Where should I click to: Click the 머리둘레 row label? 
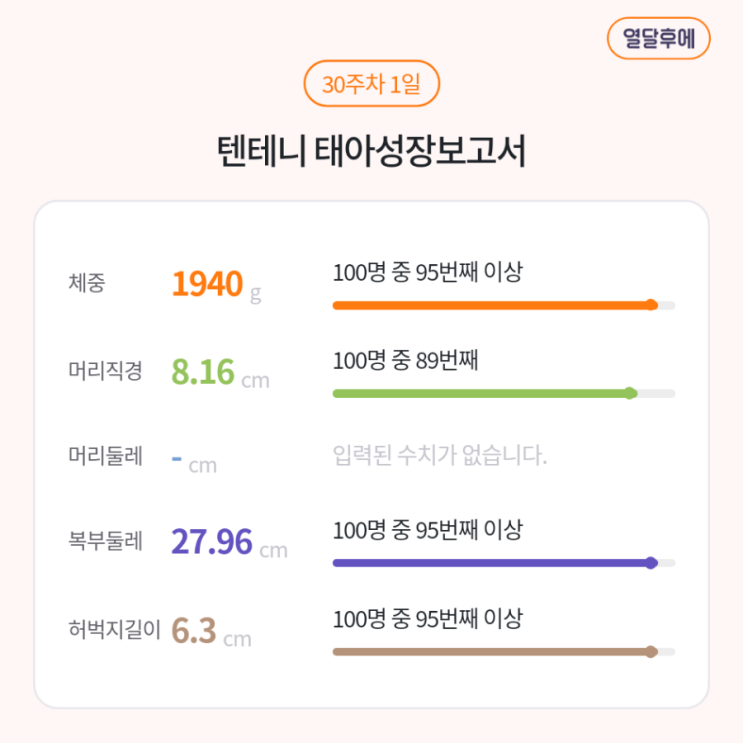(x=105, y=456)
